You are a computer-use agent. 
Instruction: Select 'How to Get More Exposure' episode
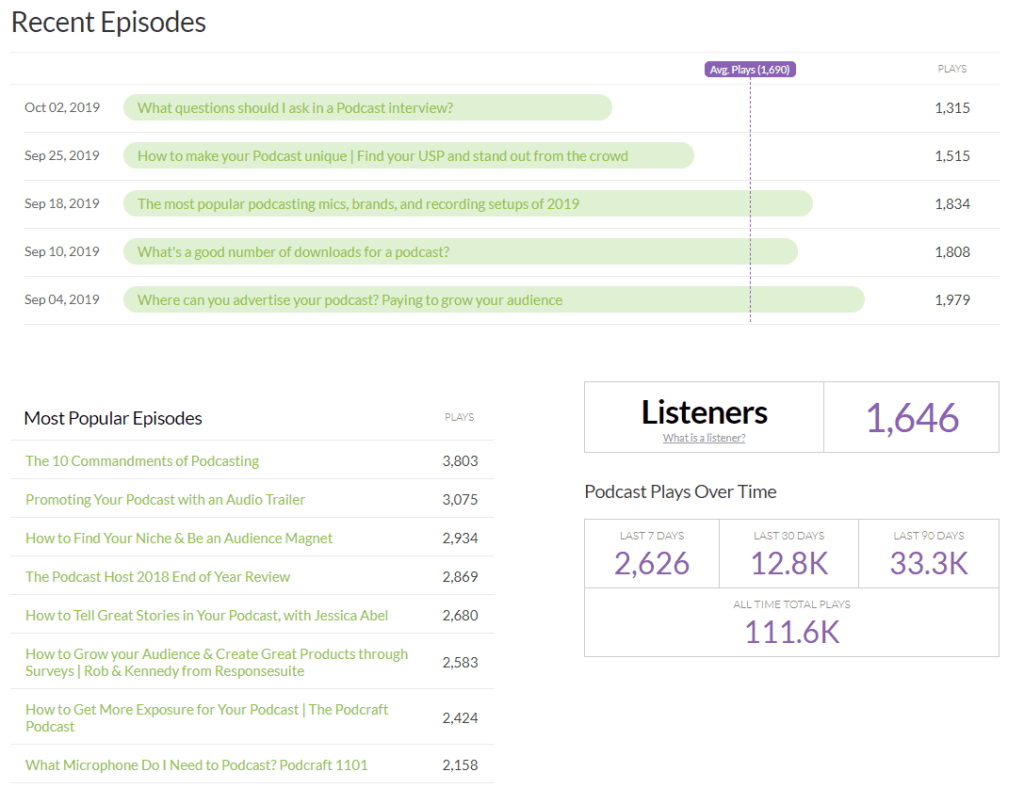tap(206, 717)
